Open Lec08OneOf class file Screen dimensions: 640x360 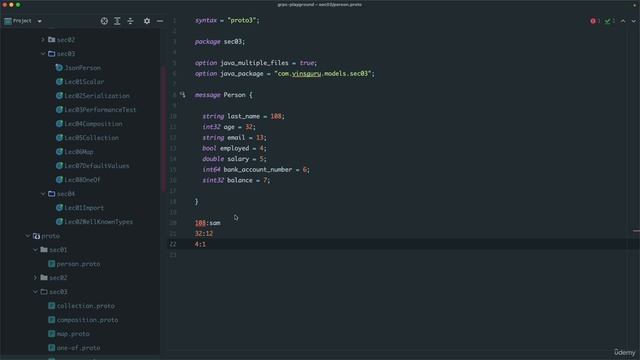tap(82, 180)
